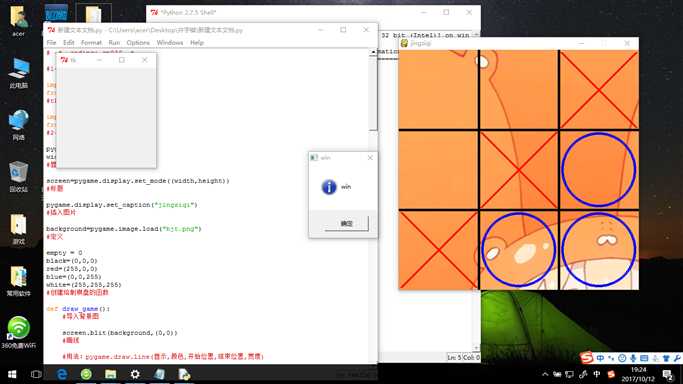The height and width of the screenshot is (384, 683).
Task: Select the empty top-middle cell in jingziqi
Action: 519,89
